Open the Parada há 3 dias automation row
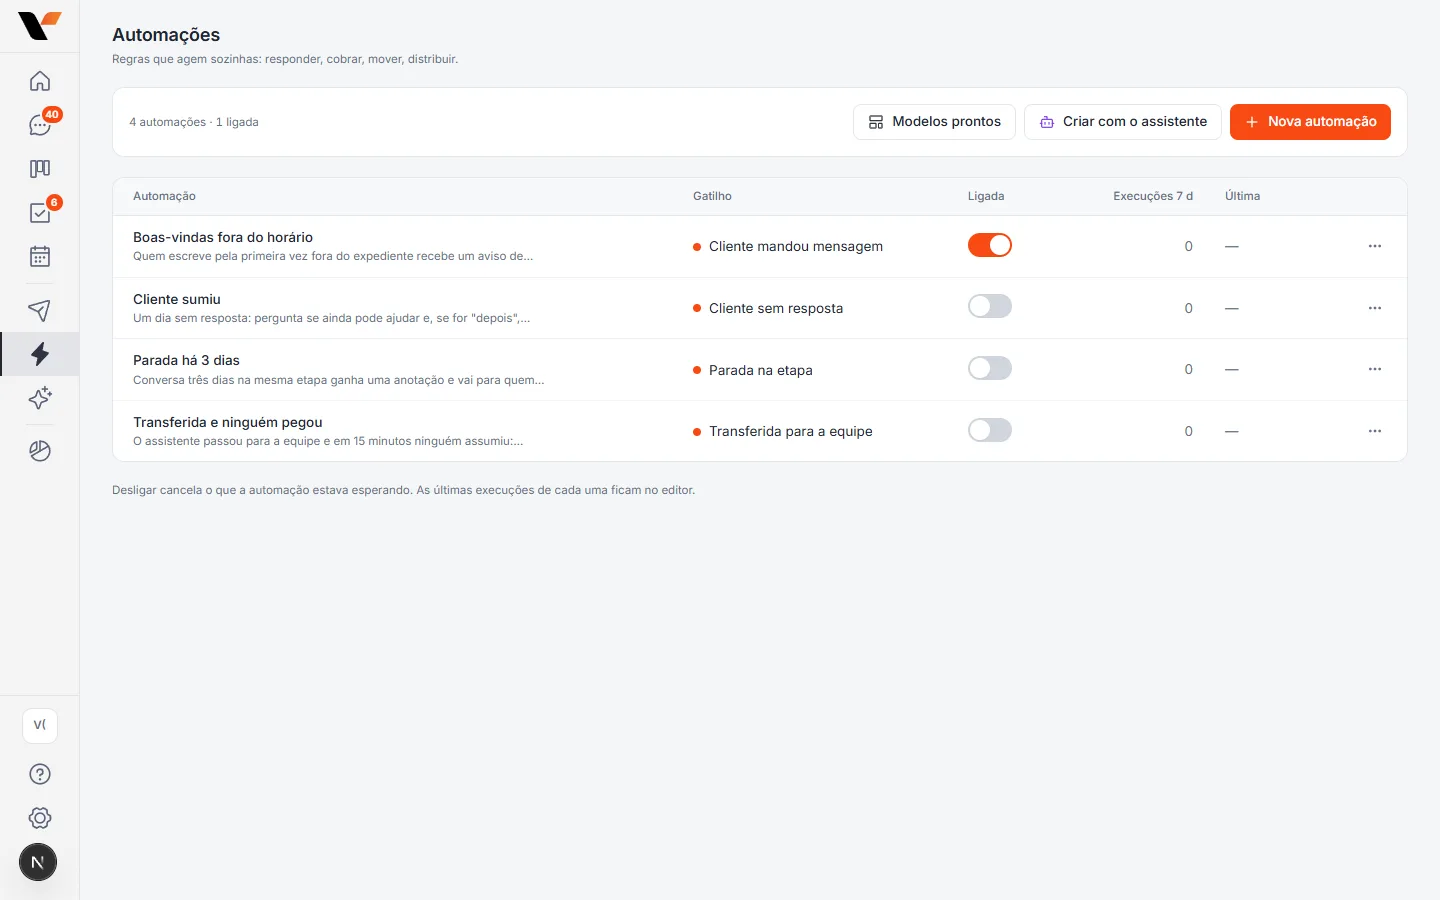 (760, 370)
